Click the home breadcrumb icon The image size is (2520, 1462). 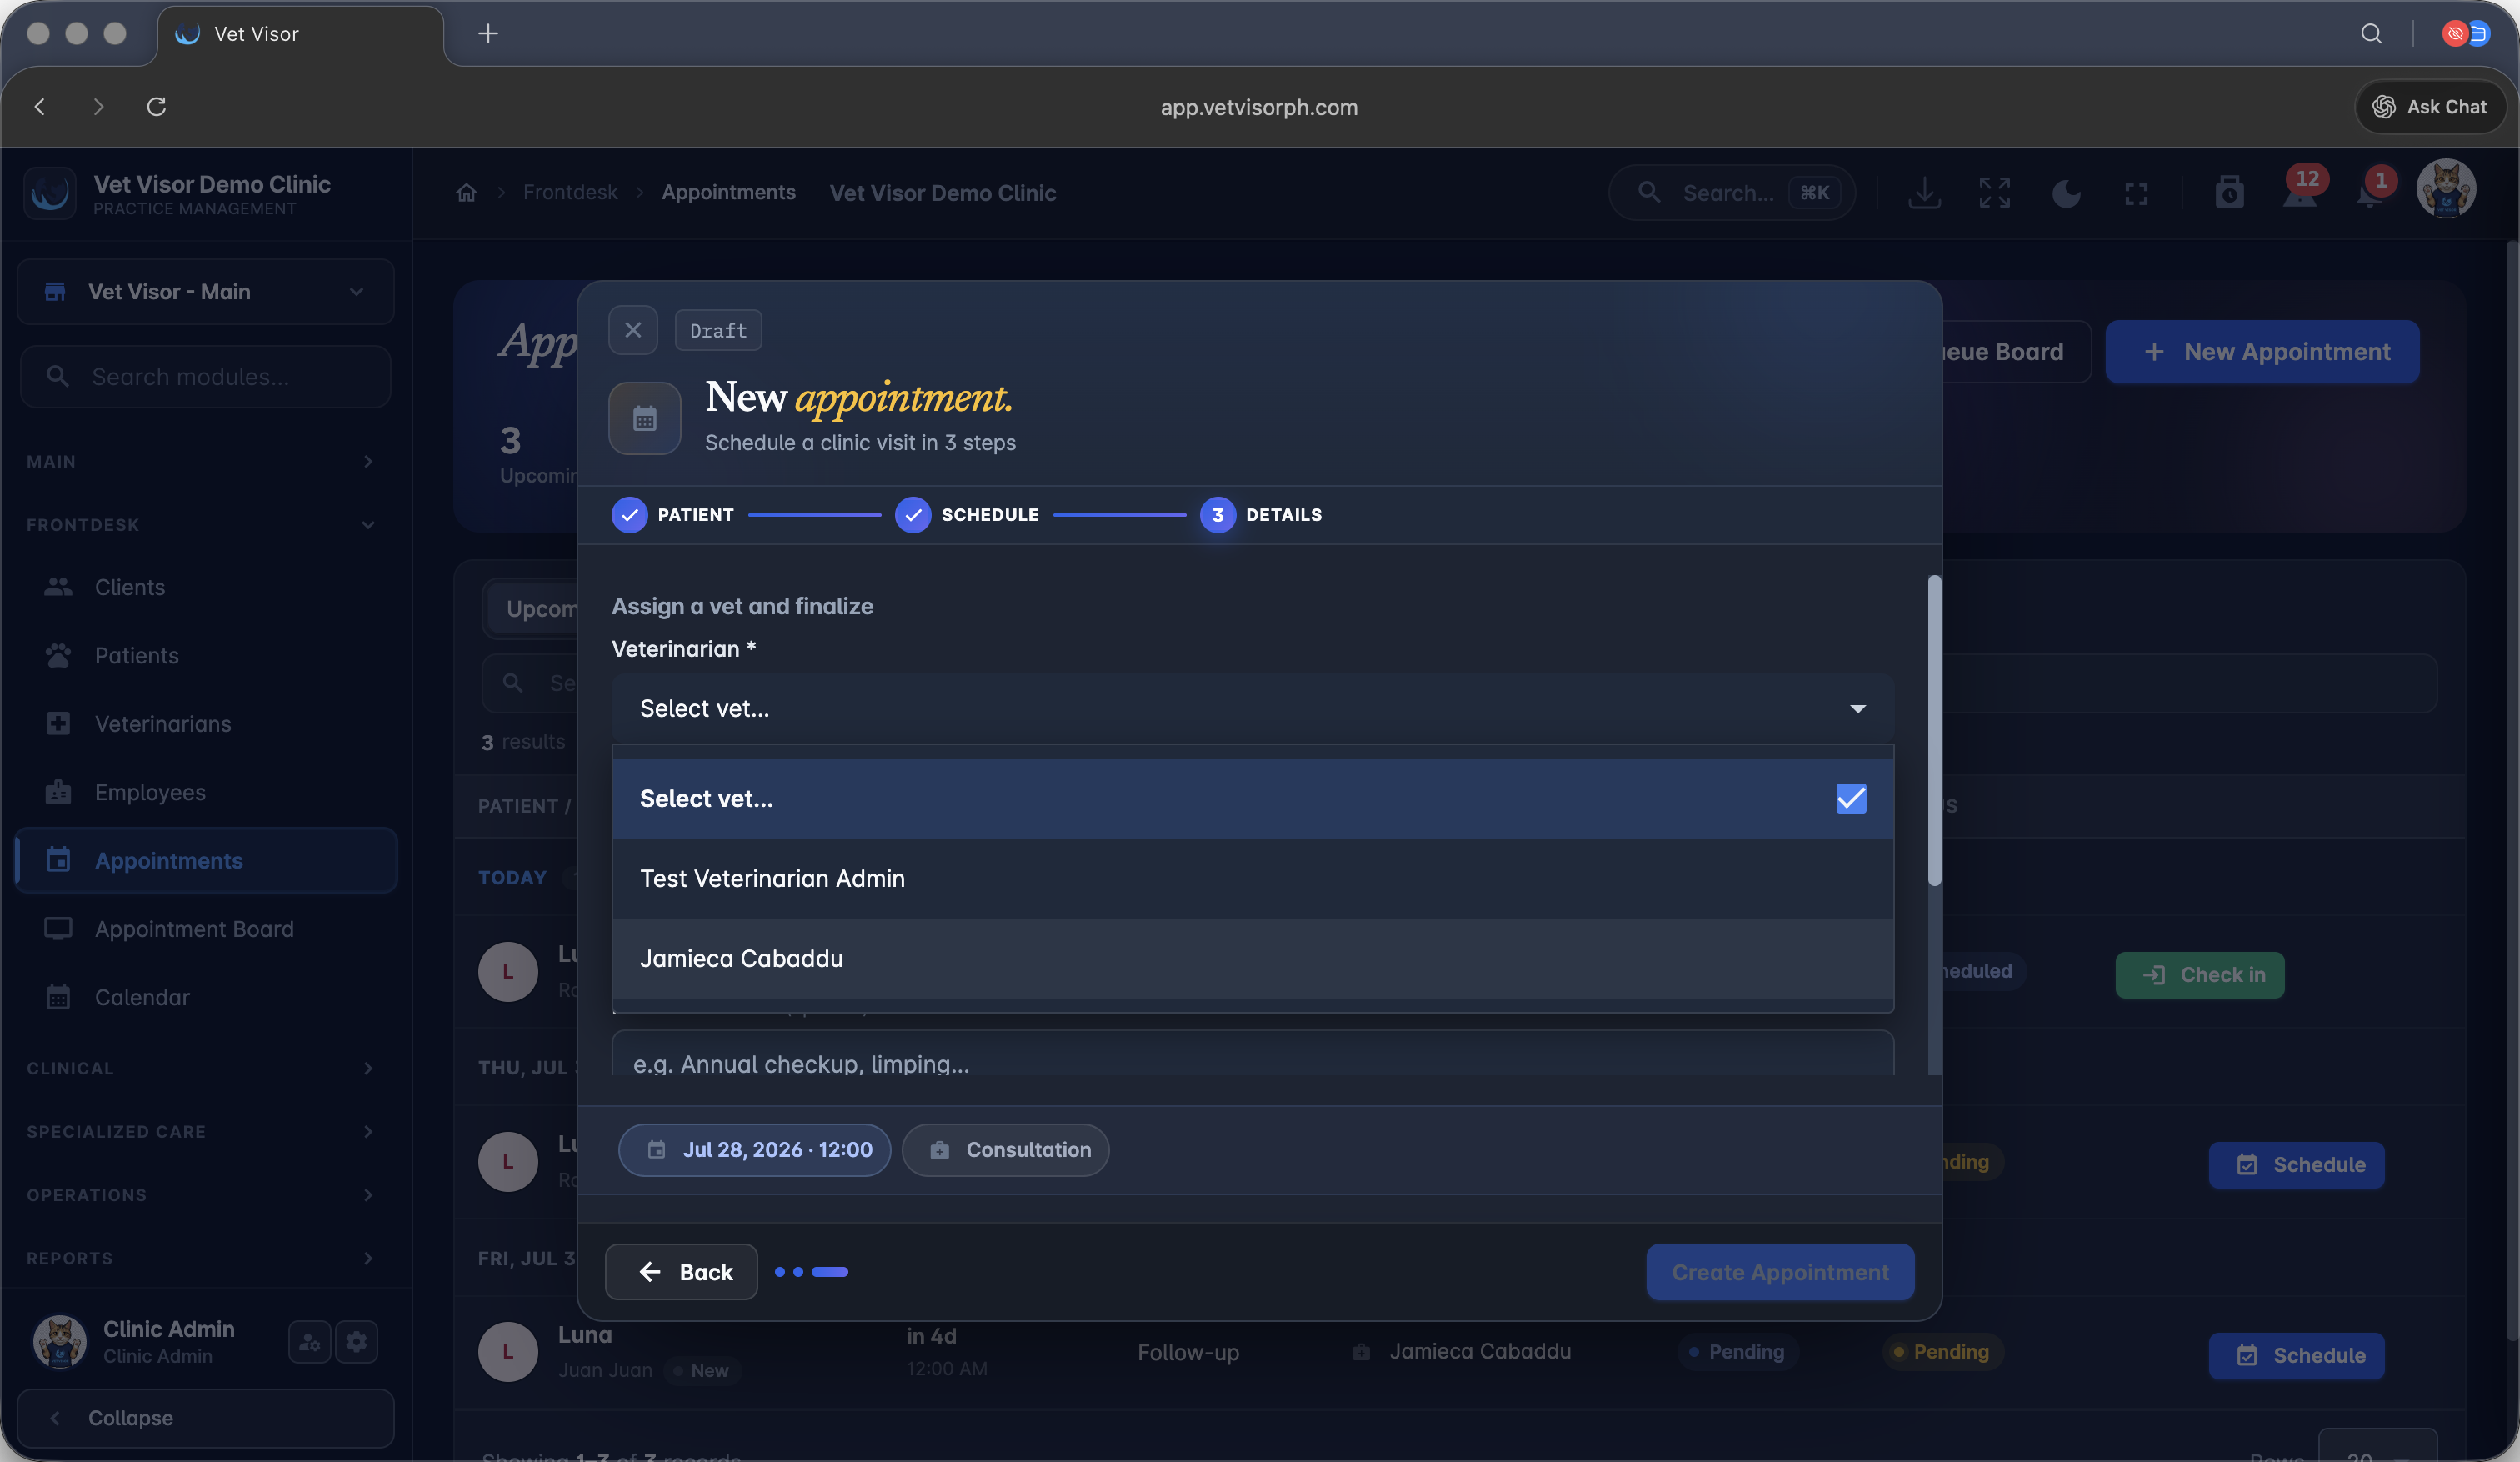coord(467,192)
